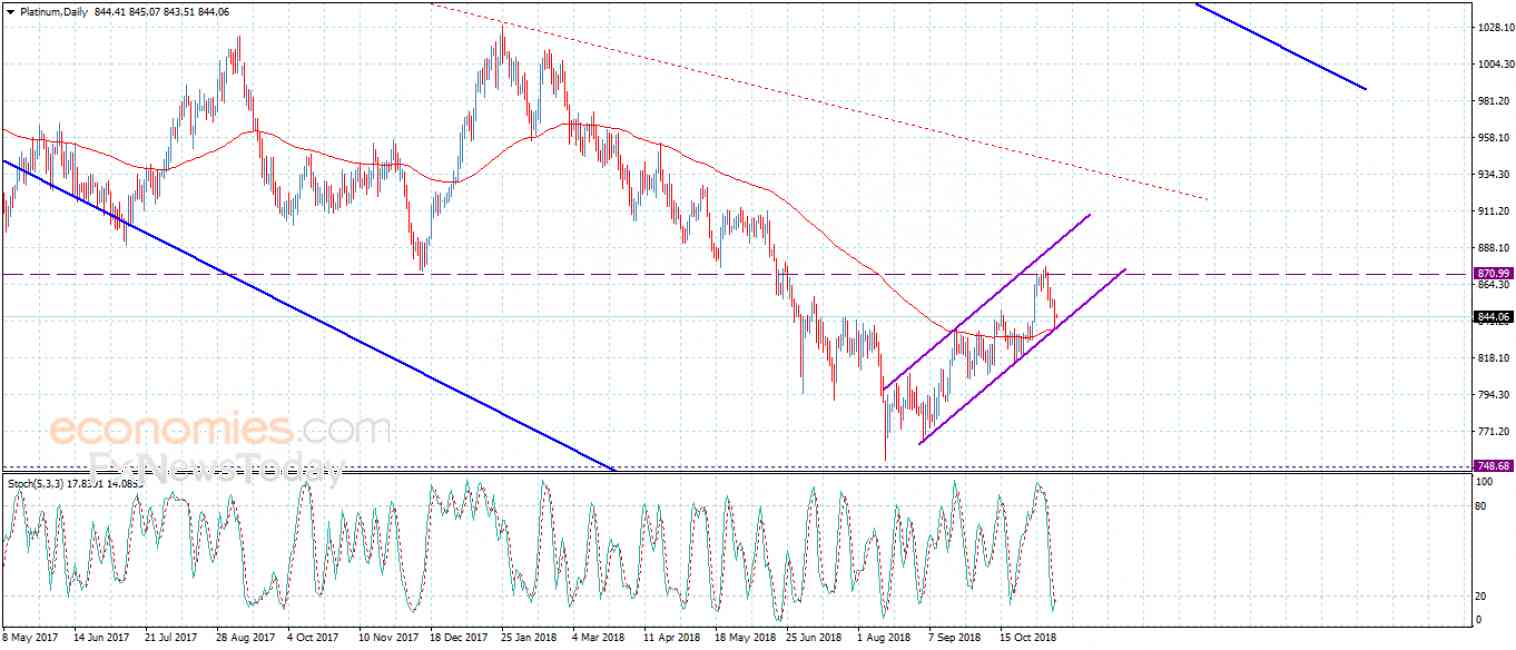This screenshot has width=1516, height=650.
Task: Click the economies.com watermark logo
Action: click(x=220, y=430)
